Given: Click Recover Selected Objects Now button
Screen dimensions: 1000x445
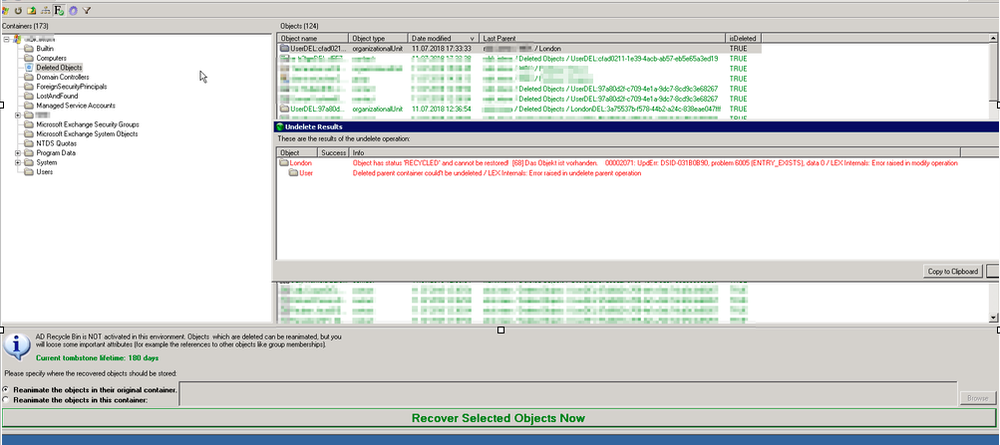Looking at the screenshot, I should (x=498, y=418).
